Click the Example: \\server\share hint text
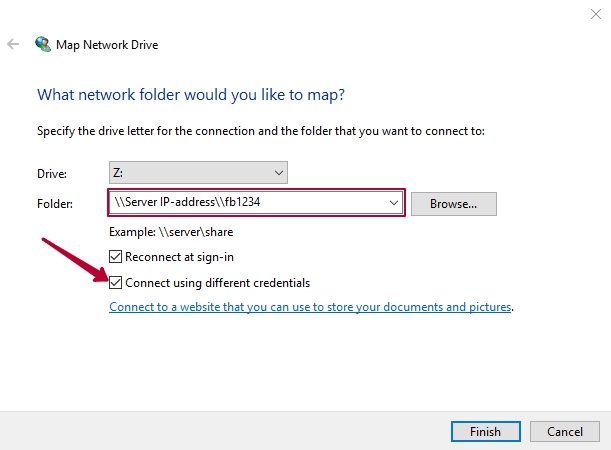 tap(171, 232)
